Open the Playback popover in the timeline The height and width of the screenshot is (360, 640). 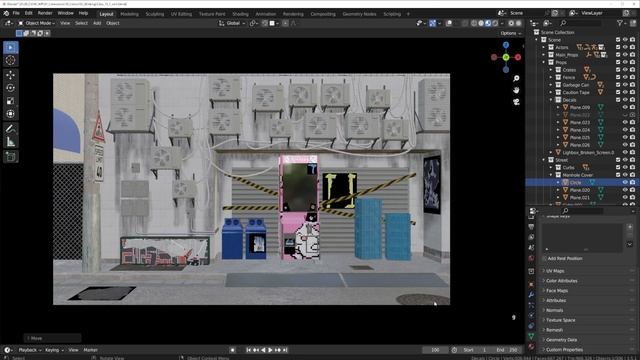(x=30, y=350)
